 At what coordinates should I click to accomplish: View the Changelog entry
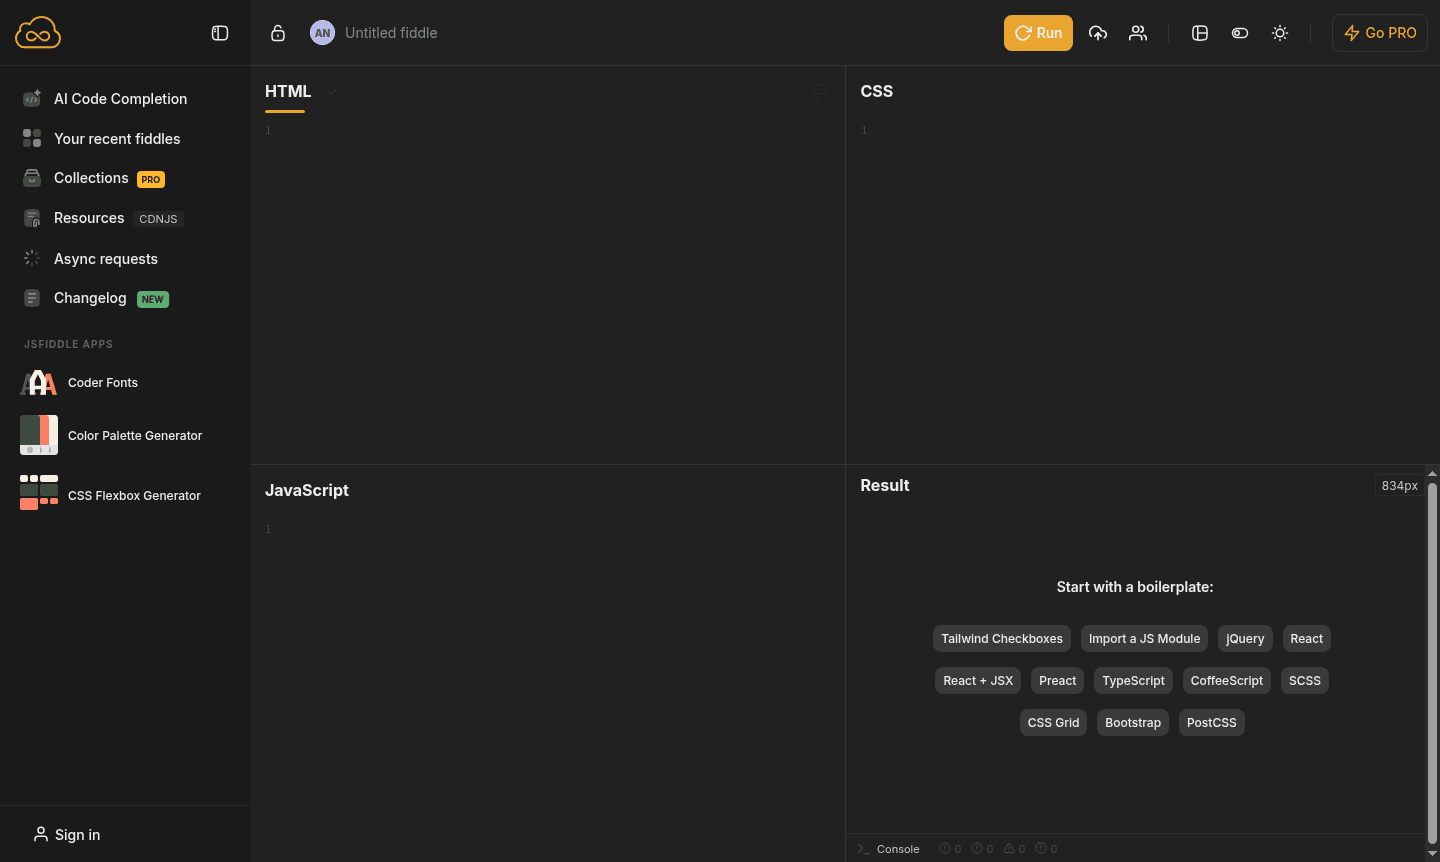click(90, 298)
